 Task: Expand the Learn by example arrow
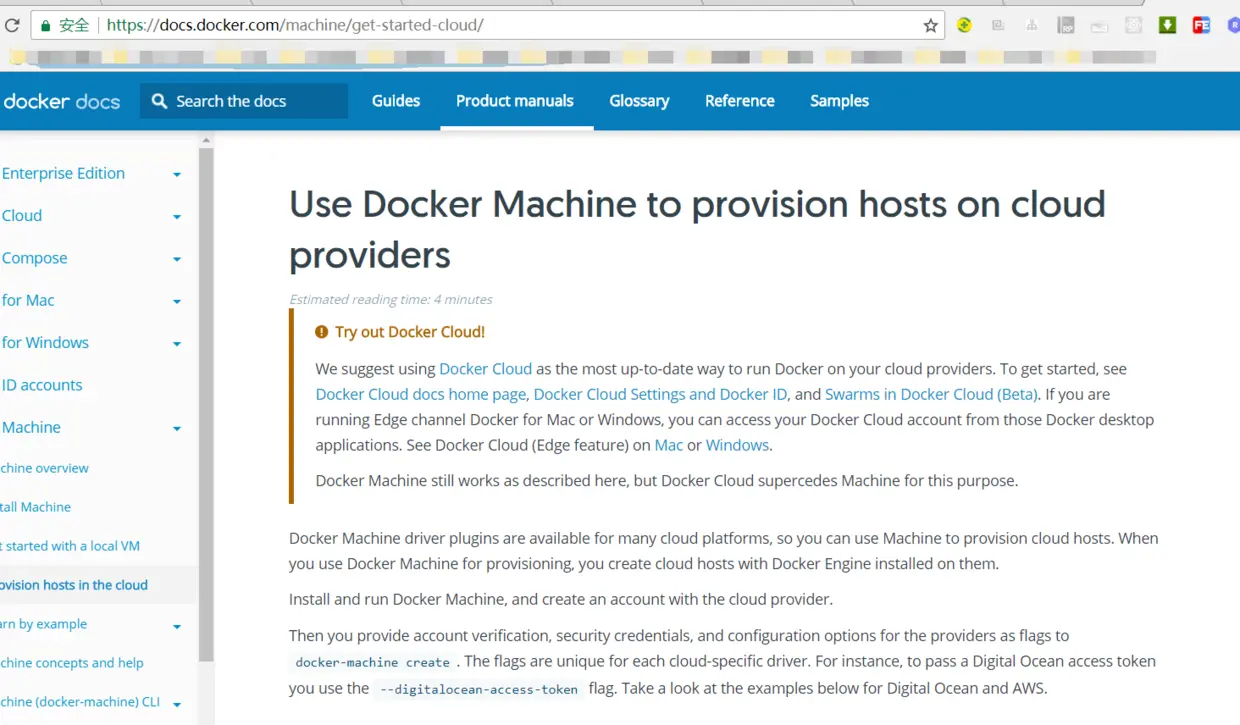177,627
